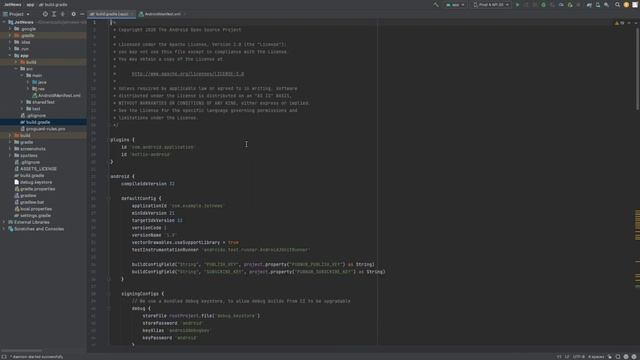
Task: Click tool window toggle icon in status bar corner
Action: pos(4,356)
